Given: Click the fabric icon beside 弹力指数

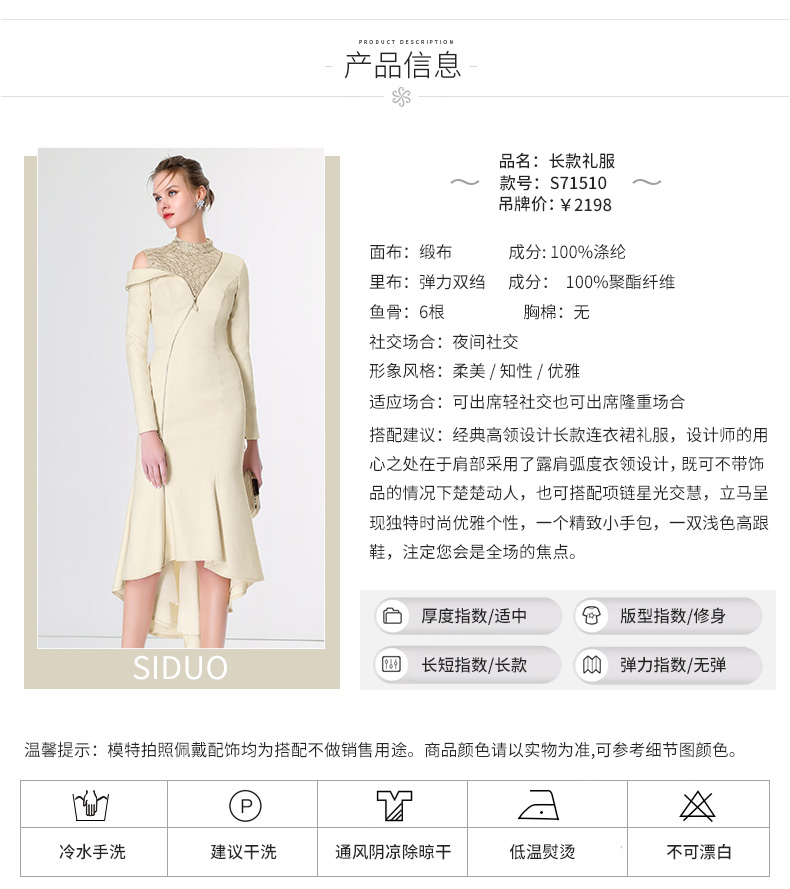Looking at the screenshot, I should [592, 664].
